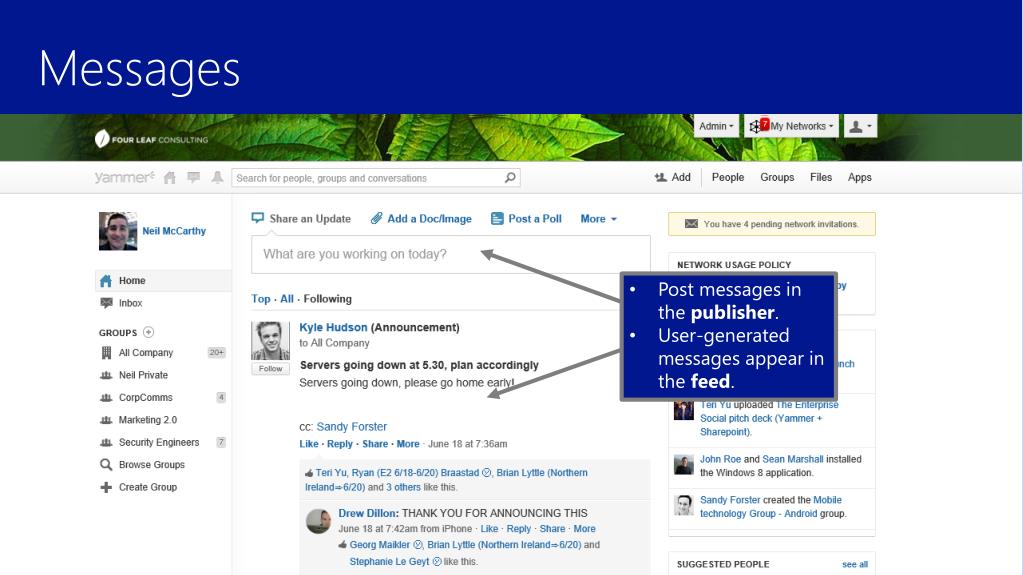
Task: Click the Teri Yu liker link
Action: click(x=331, y=473)
